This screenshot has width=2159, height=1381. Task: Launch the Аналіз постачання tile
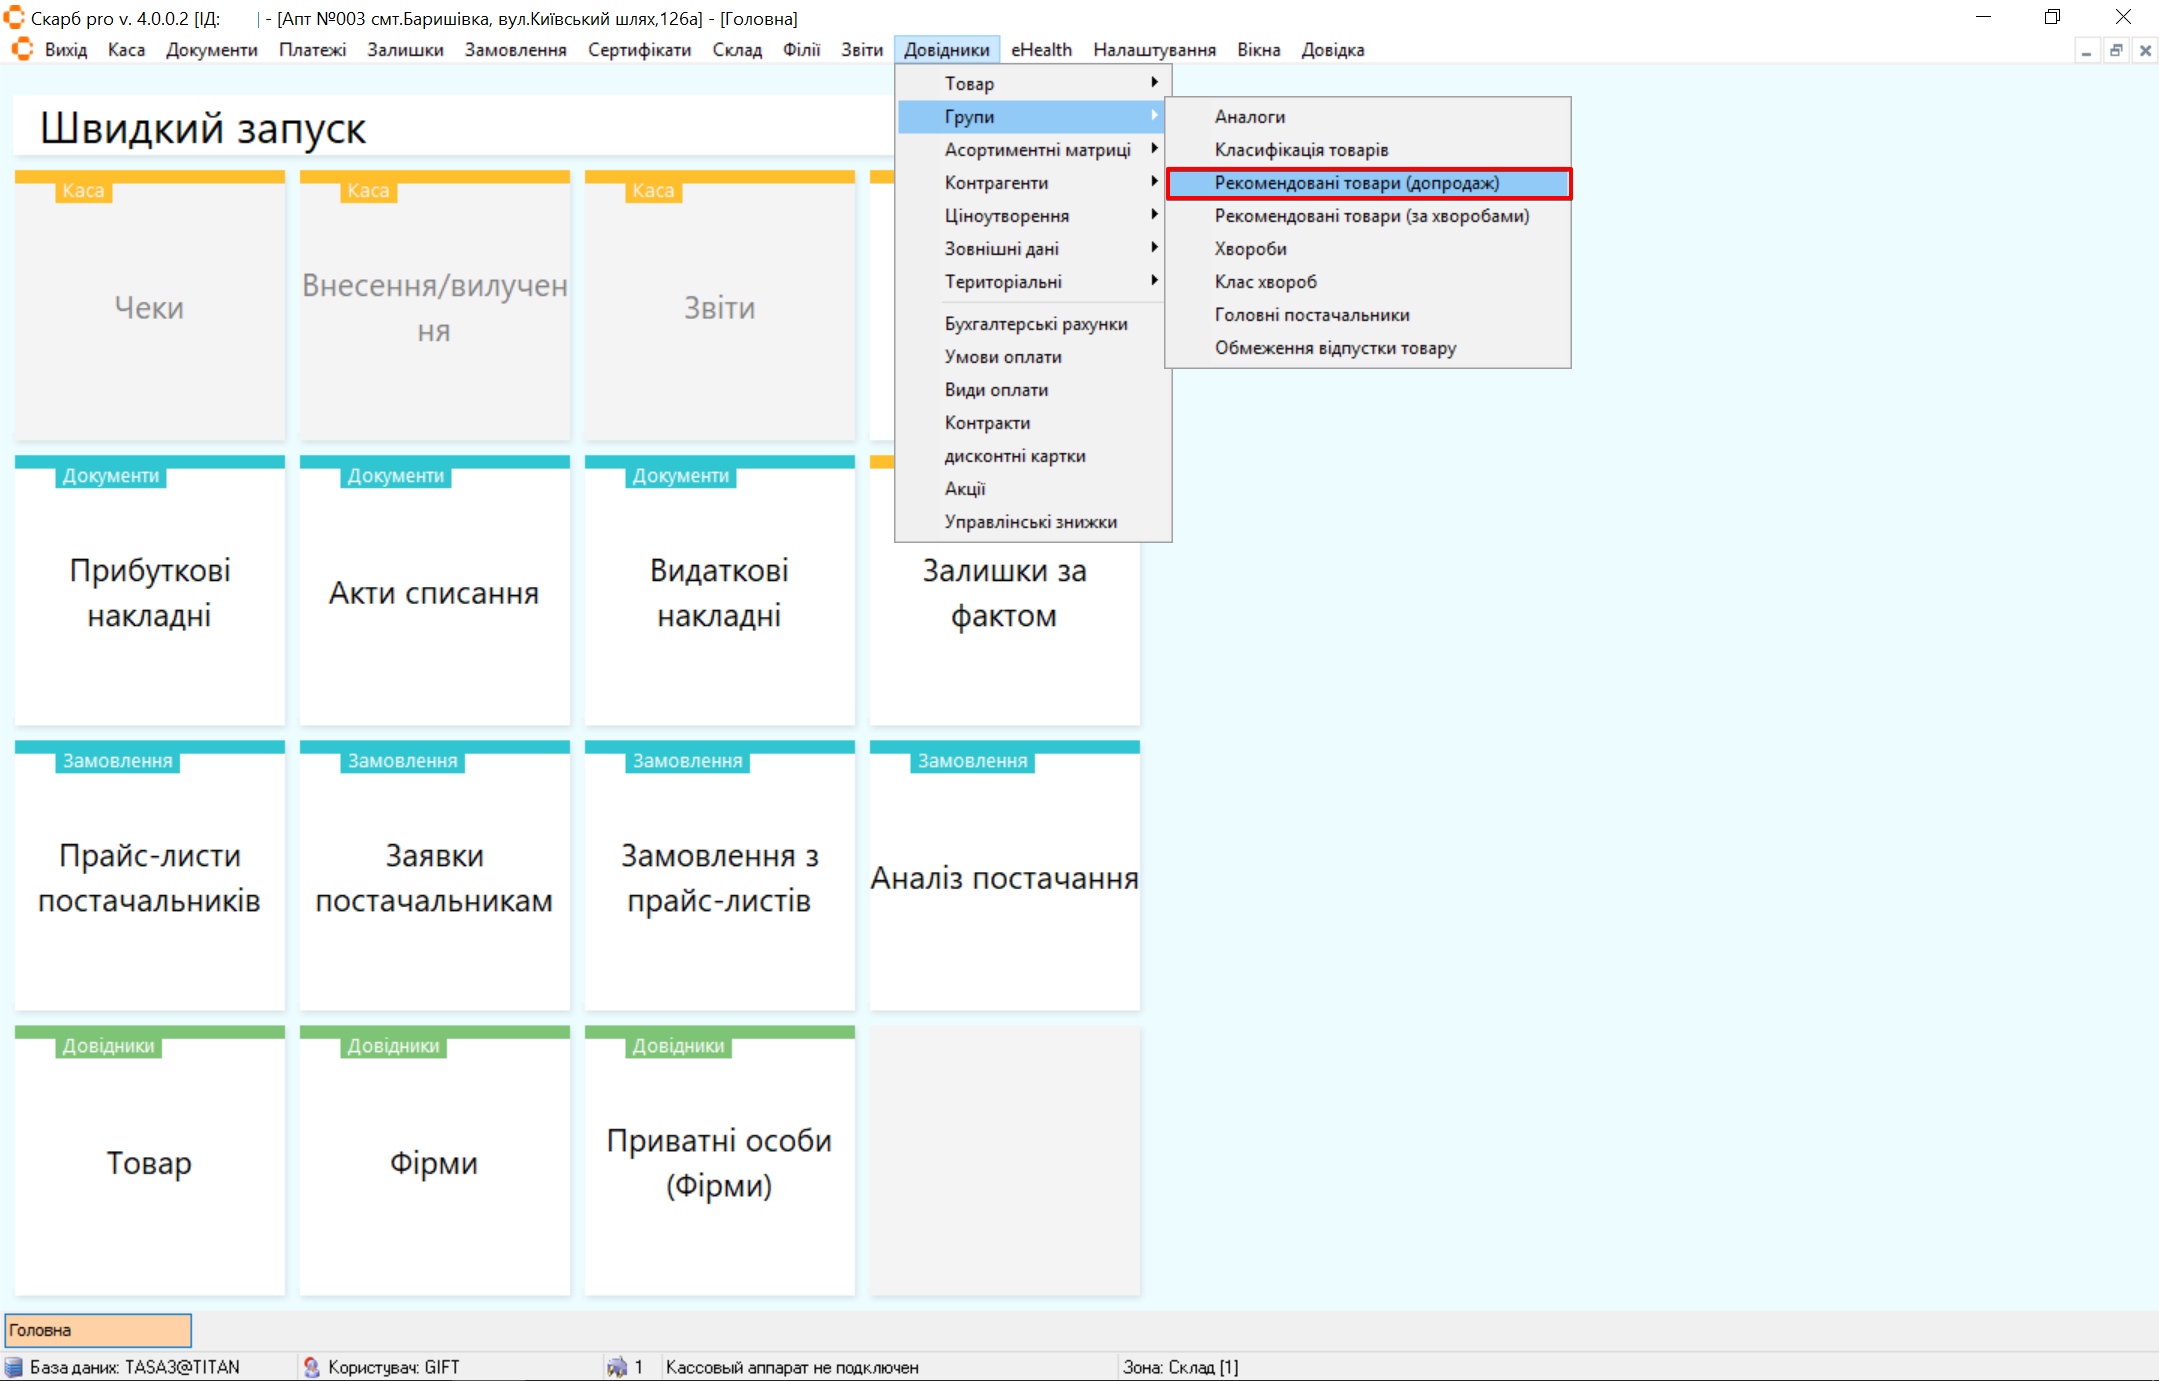click(x=1004, y=877)
